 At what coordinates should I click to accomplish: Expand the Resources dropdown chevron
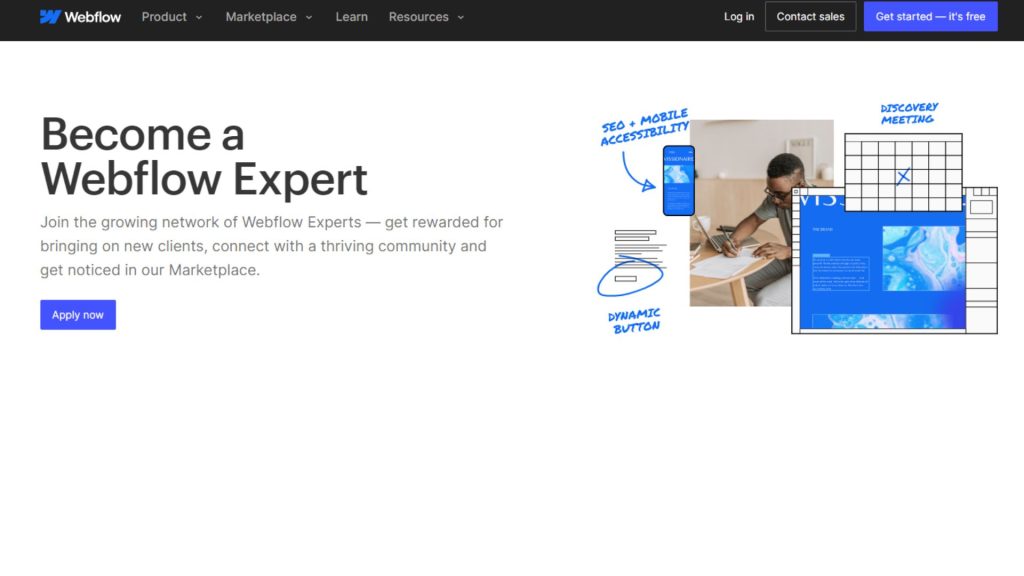click(461, 17)
